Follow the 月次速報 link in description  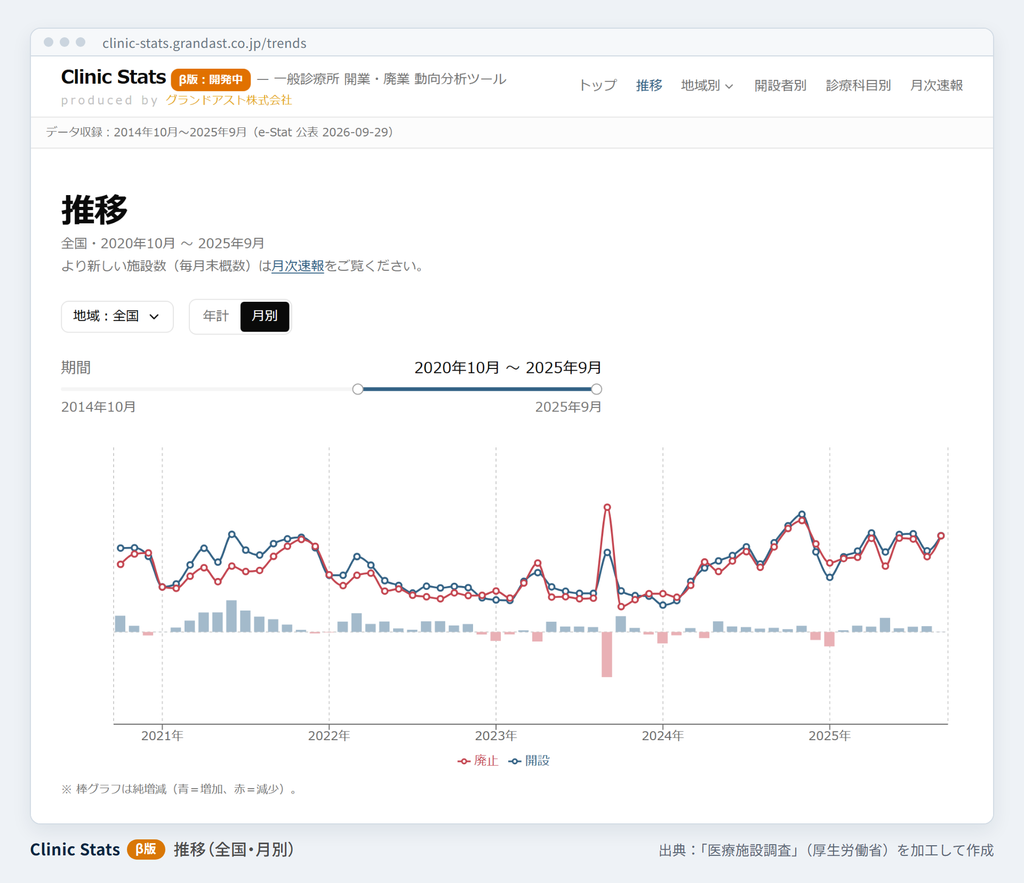(298, 266)
